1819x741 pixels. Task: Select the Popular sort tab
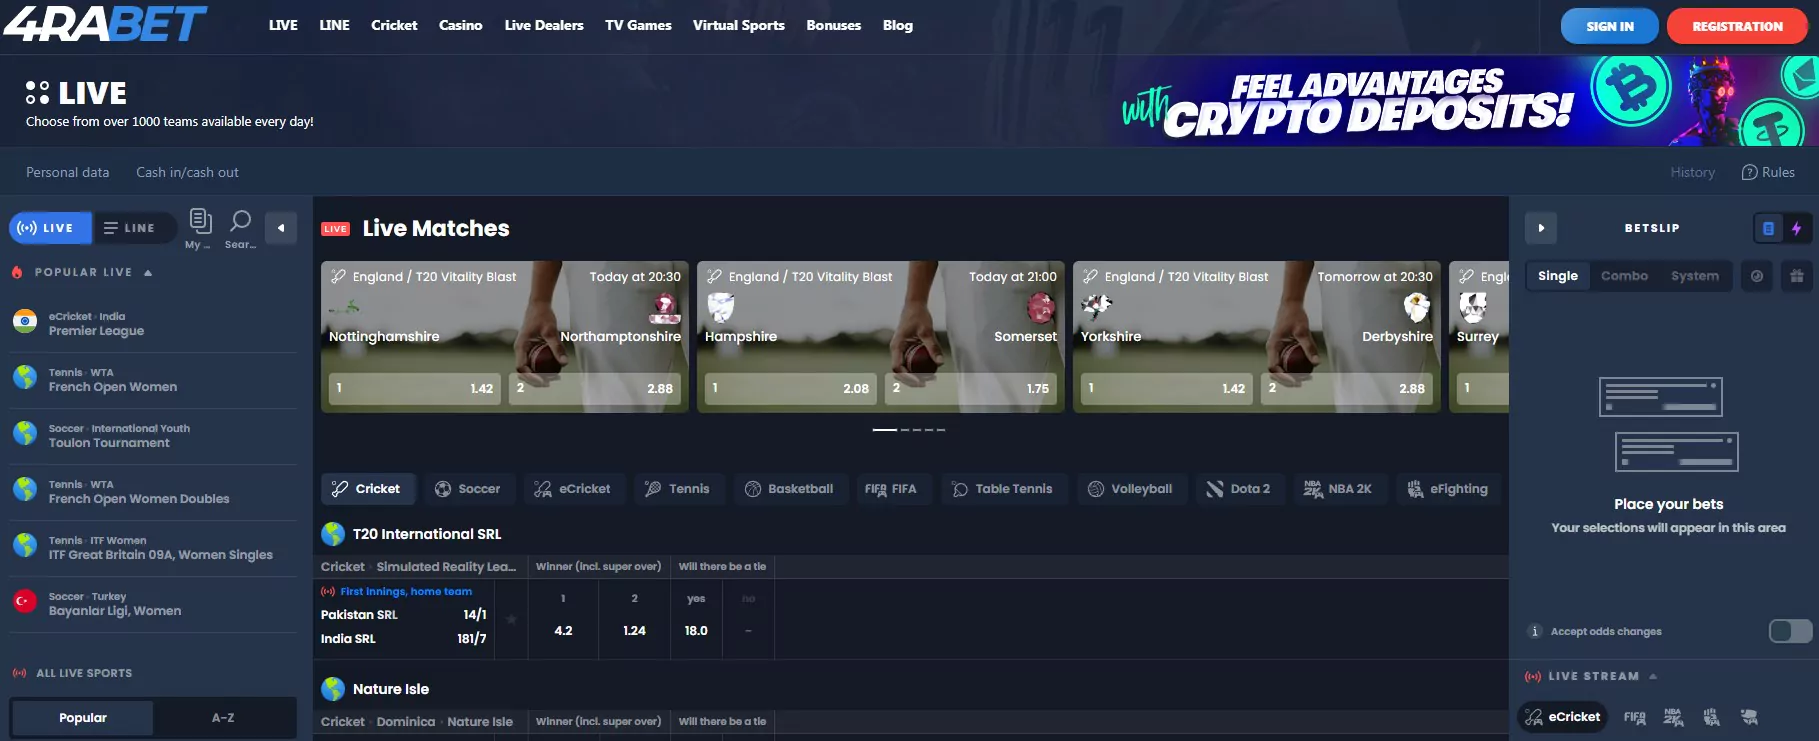[83, 718]
